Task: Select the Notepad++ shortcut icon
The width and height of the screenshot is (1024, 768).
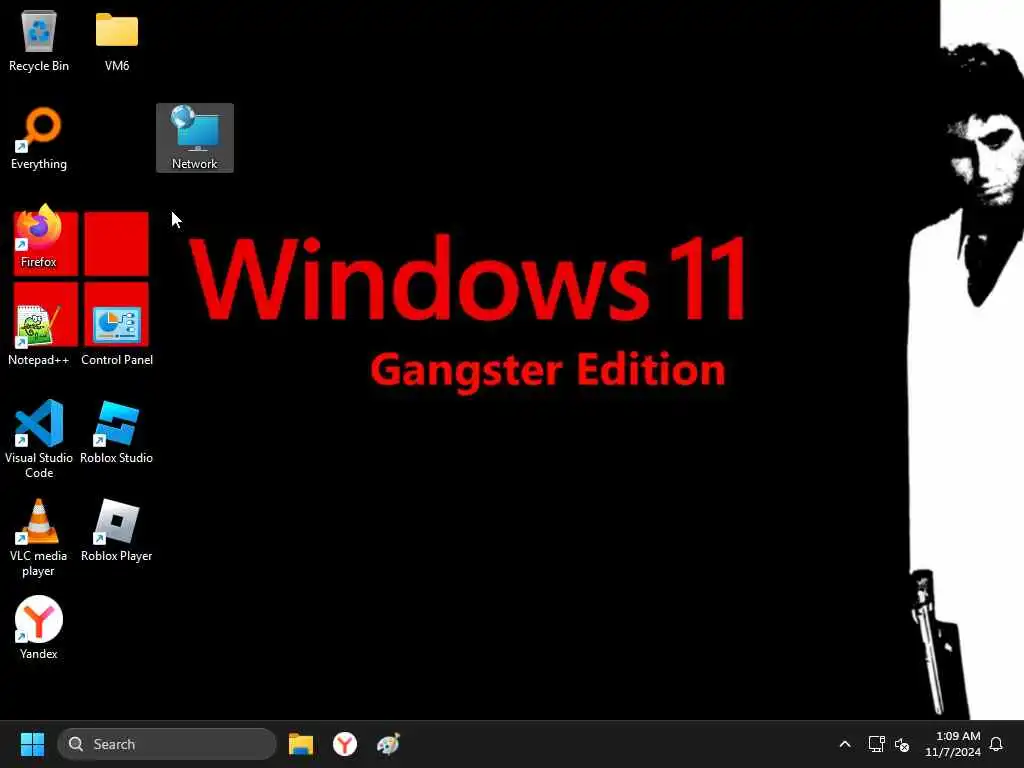Action: pyautogui.click(x=39, y=334)
